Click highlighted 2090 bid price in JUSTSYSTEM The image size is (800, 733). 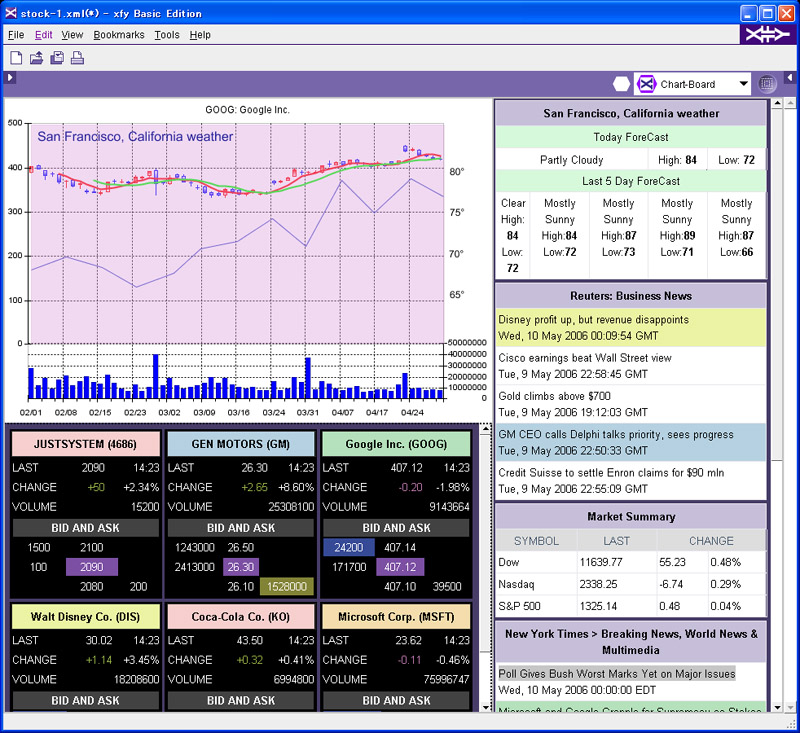pos(92,567)
